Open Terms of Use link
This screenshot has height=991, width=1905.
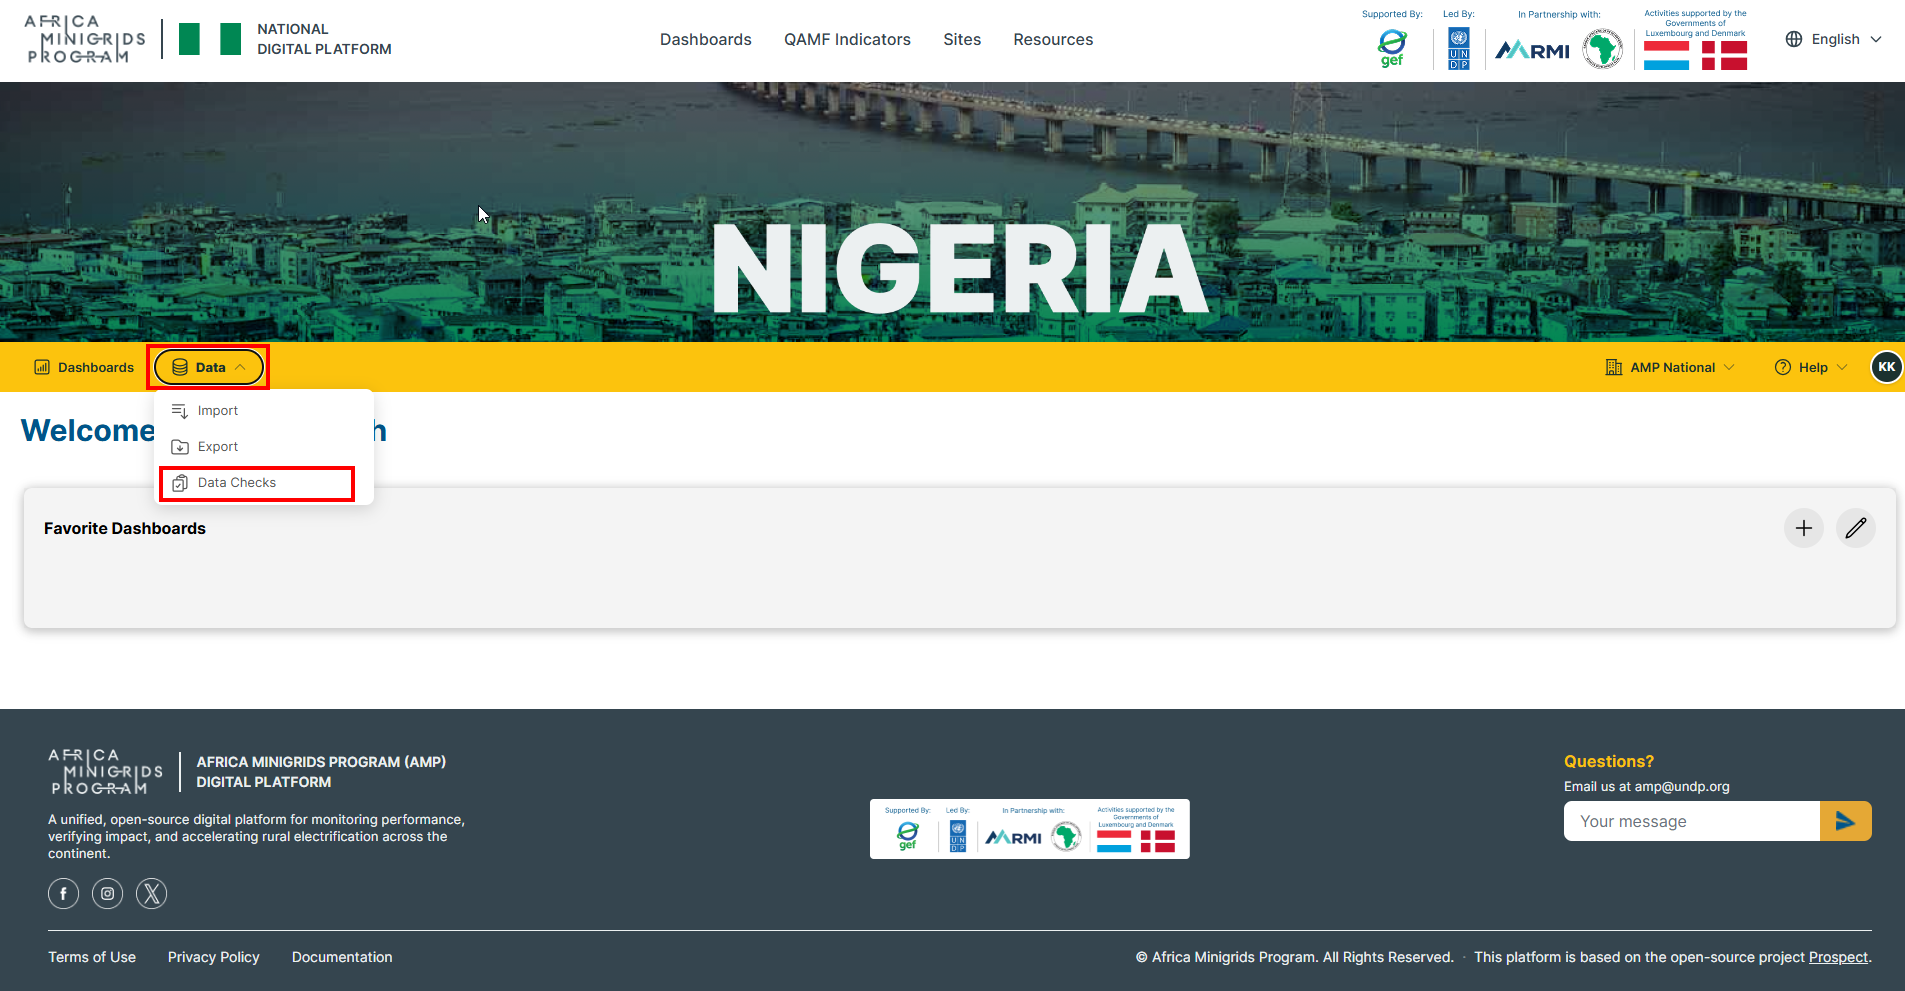point(92,957)
